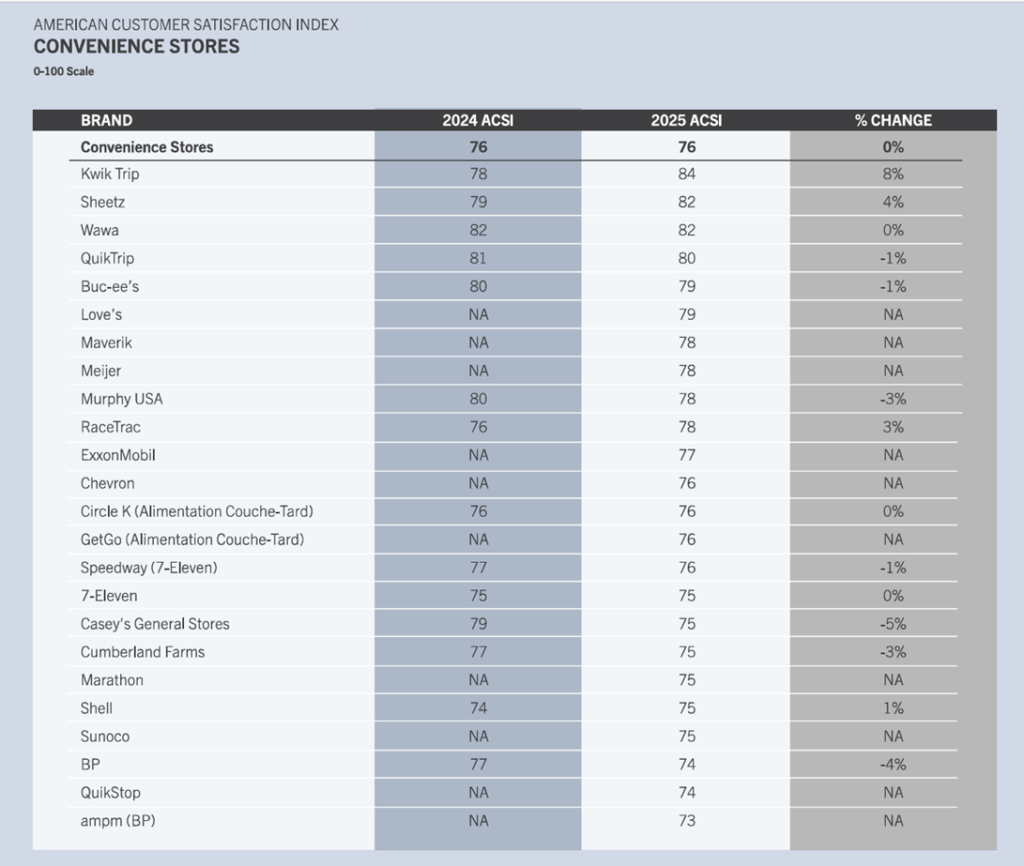Click Kwik Trip's 8% change value
The width and height of the screenshot is (1024, 866).
[893, 174]
